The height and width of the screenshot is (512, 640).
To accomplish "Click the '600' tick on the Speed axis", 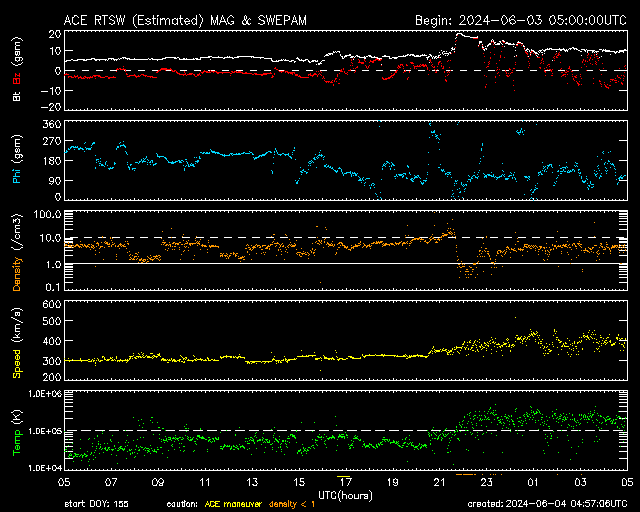I will click(52, 304).
